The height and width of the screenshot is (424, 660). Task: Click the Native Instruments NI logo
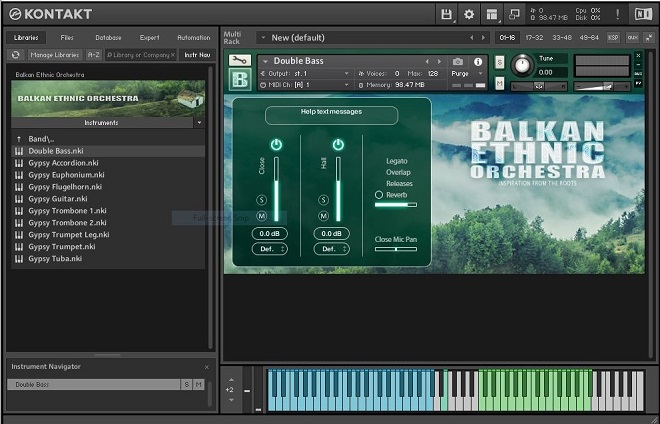(x=643, y=14)
